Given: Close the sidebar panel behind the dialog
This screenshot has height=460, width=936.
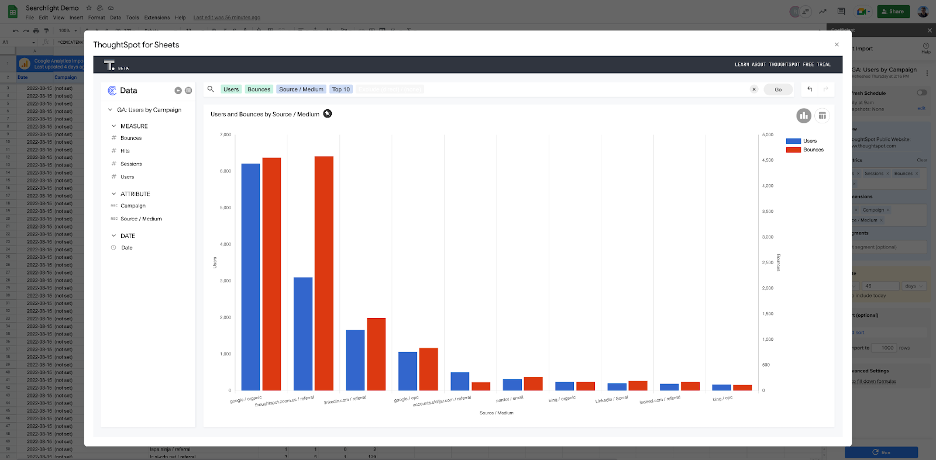Looking at the screenshot, I should [929, 30].
